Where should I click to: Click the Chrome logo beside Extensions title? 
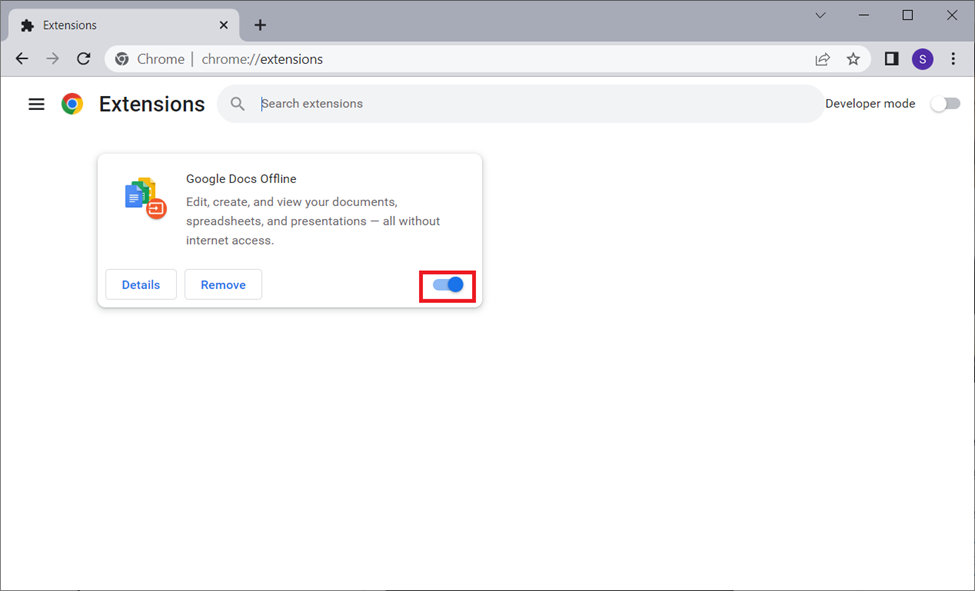tap(72, 104)
